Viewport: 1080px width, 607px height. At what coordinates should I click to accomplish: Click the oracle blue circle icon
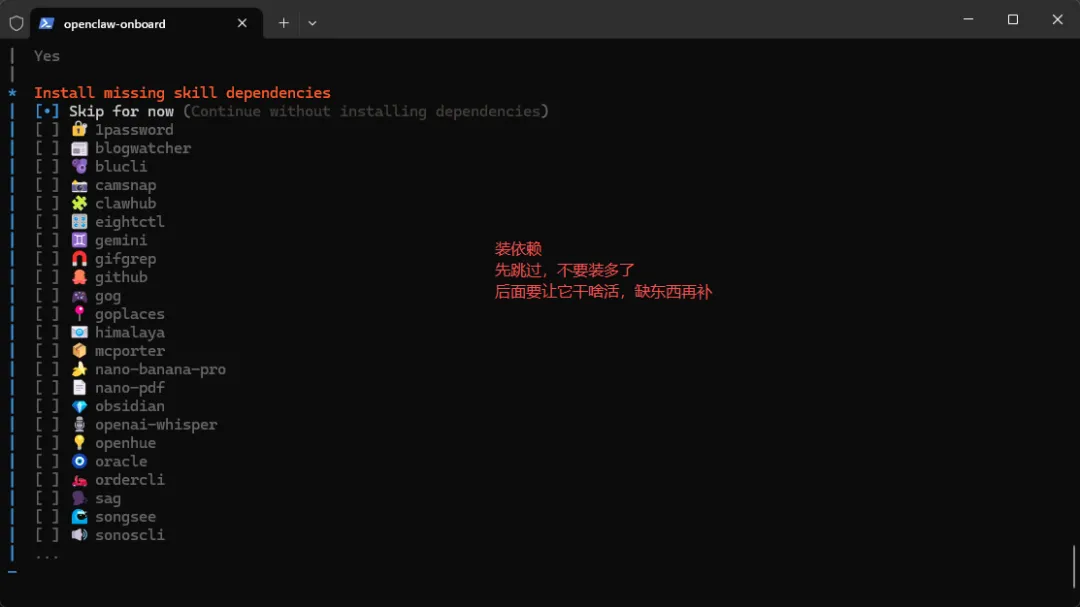(x=79, y=461)
